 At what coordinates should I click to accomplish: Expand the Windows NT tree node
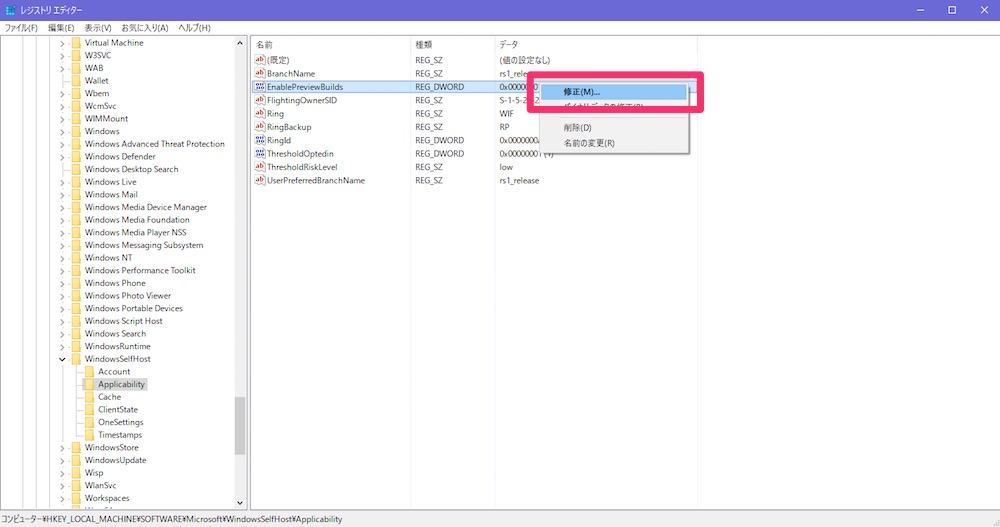62,258
